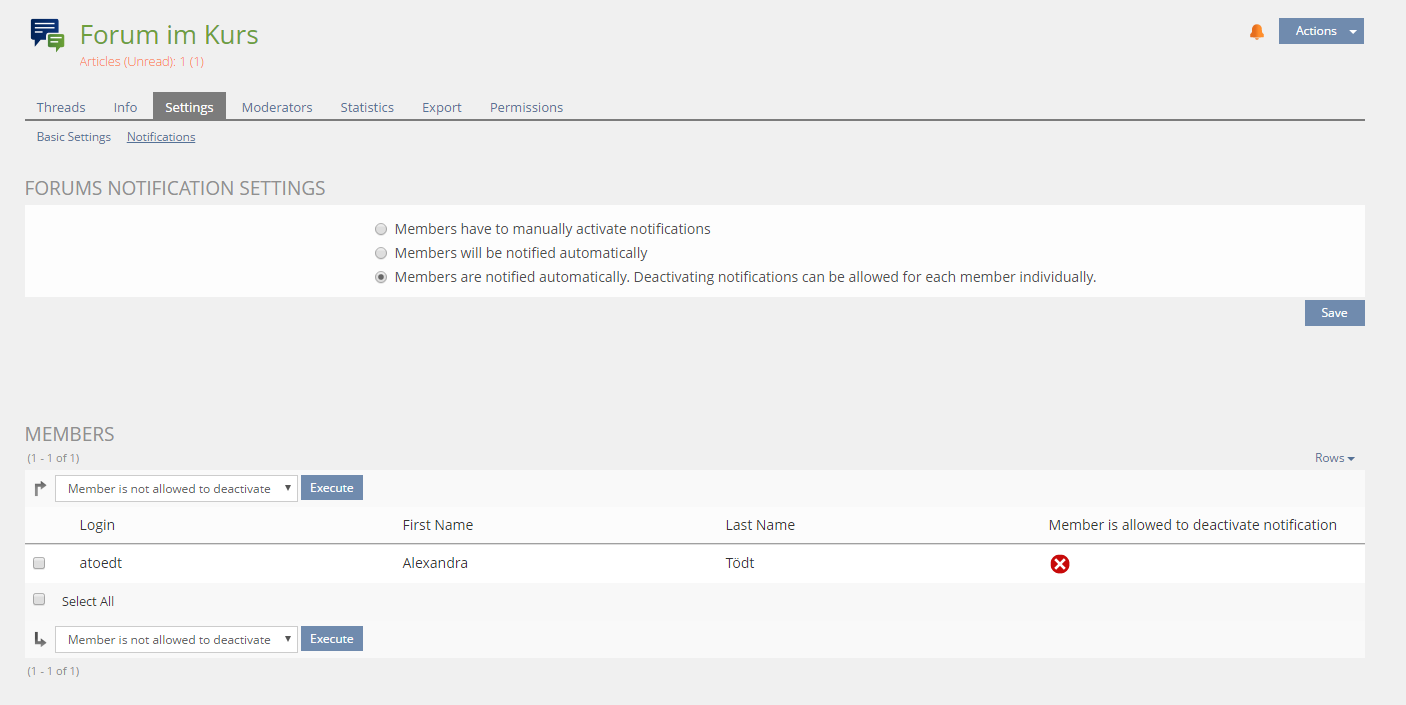The image size is (1406, 705).
Task: Click the forum speech bubble icon
Action: [x=47, y=35]
